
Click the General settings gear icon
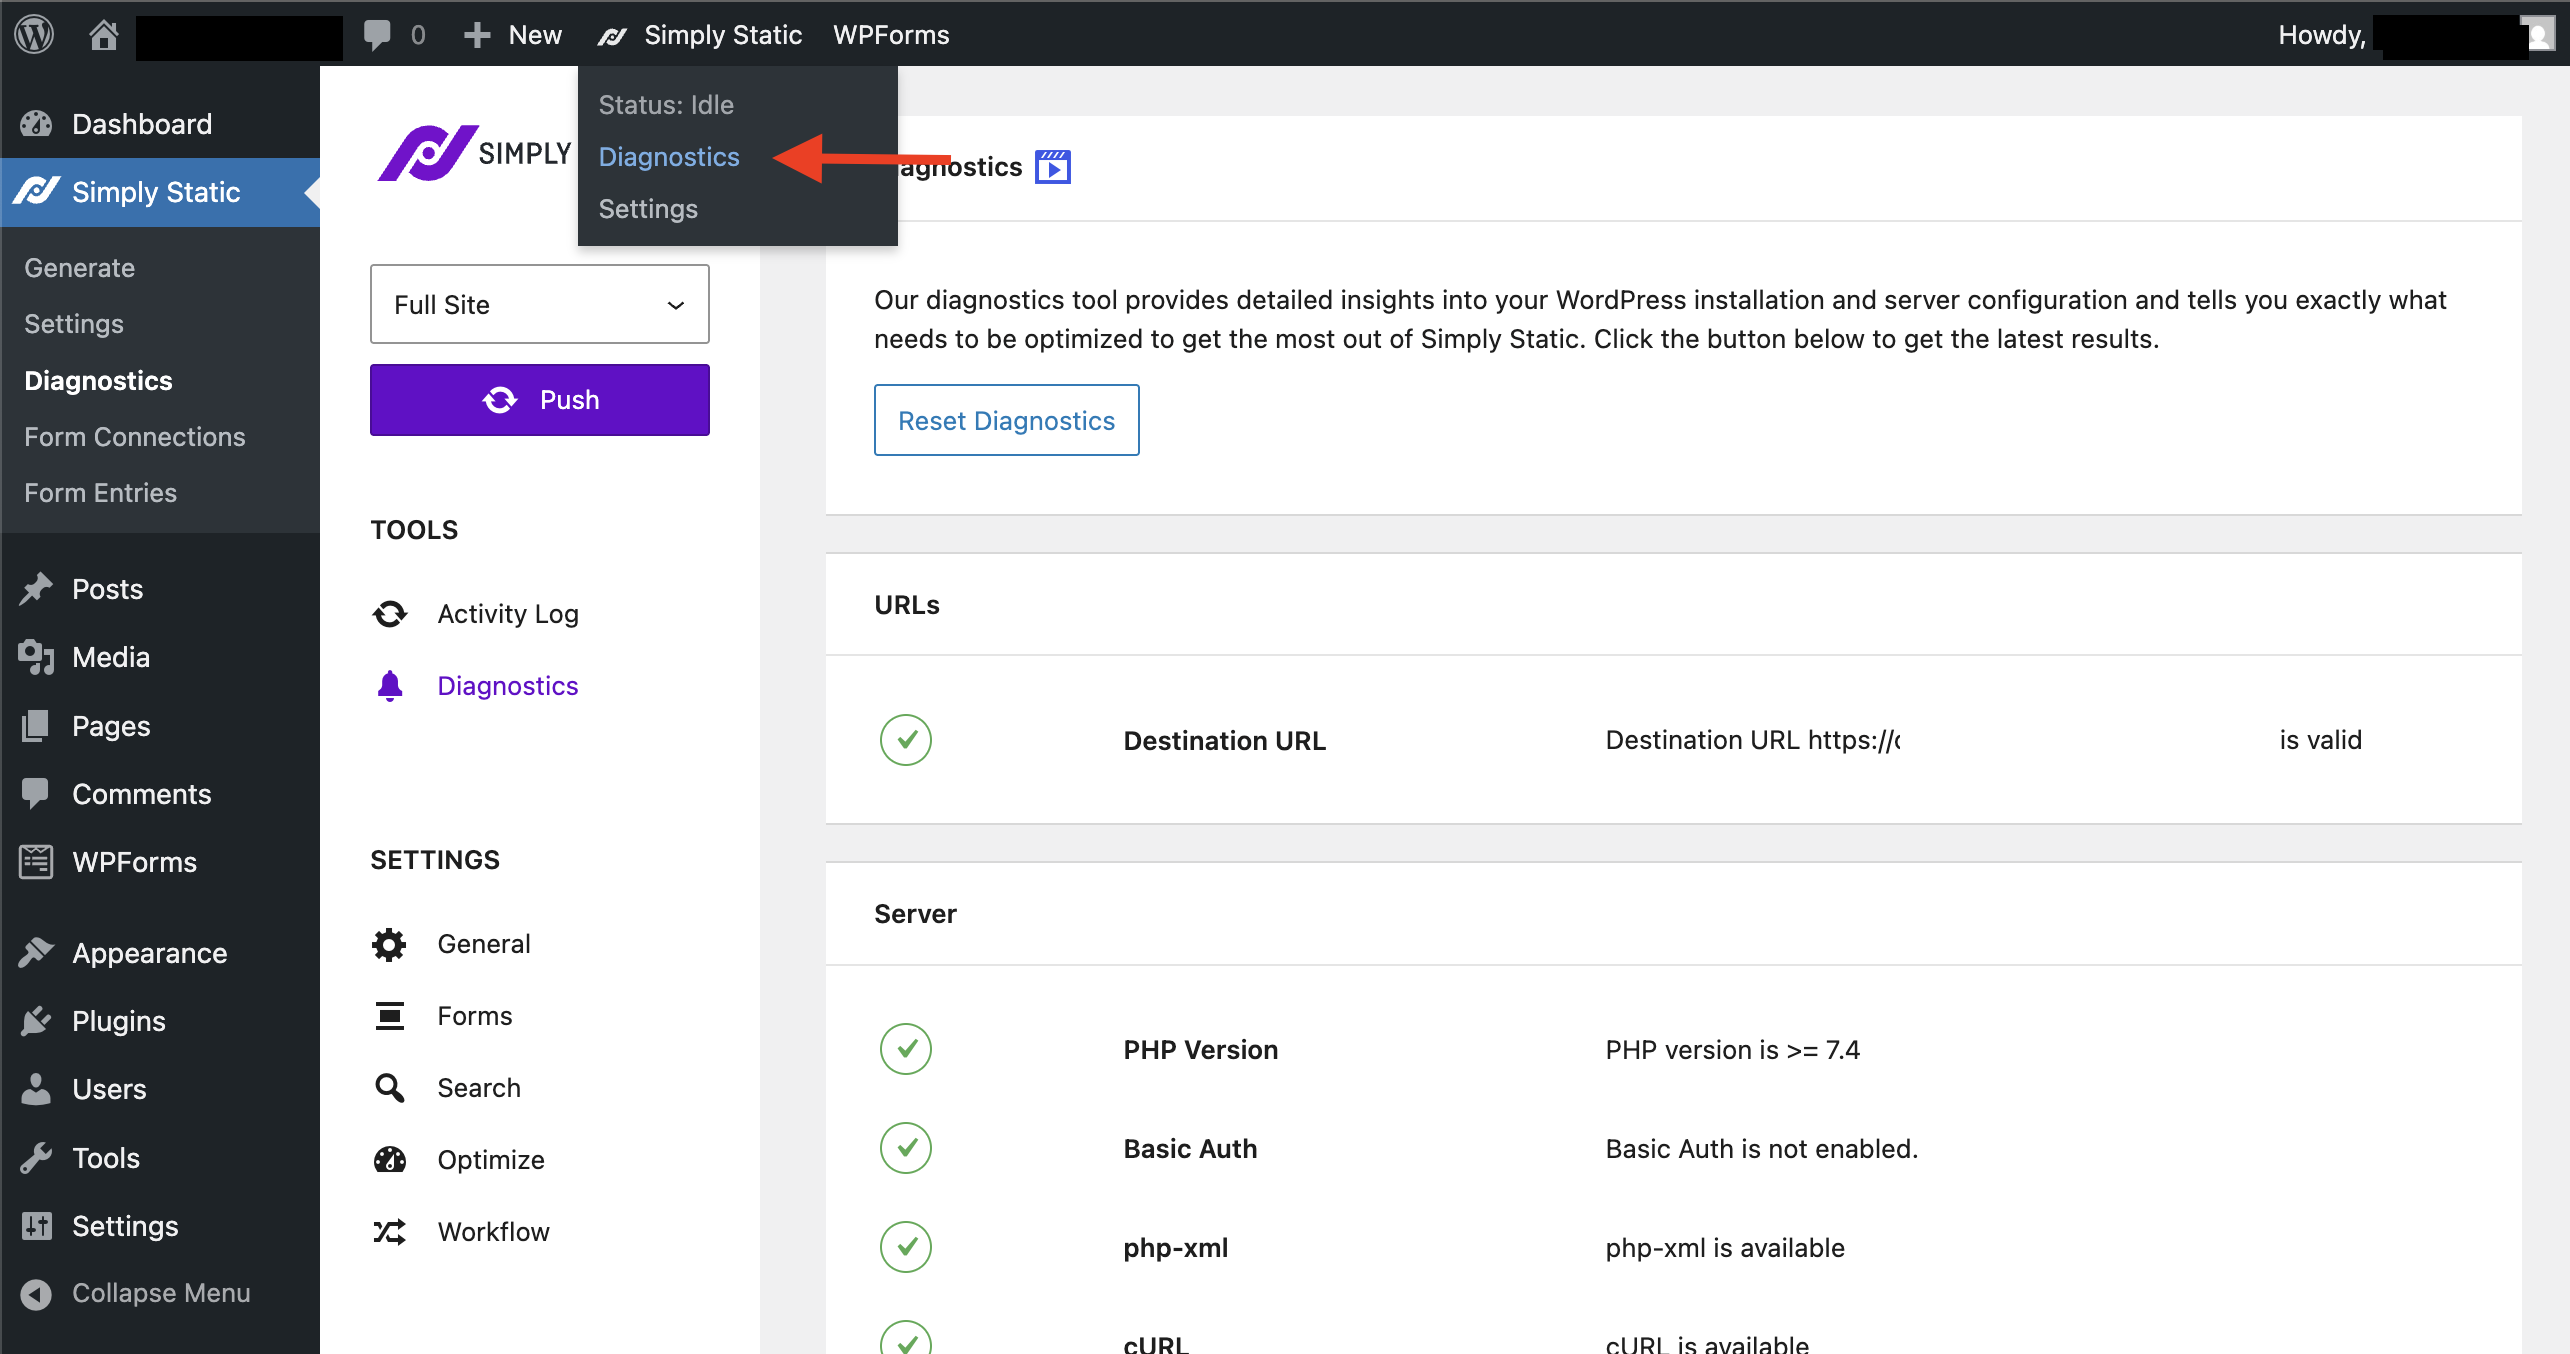(390, 943)
